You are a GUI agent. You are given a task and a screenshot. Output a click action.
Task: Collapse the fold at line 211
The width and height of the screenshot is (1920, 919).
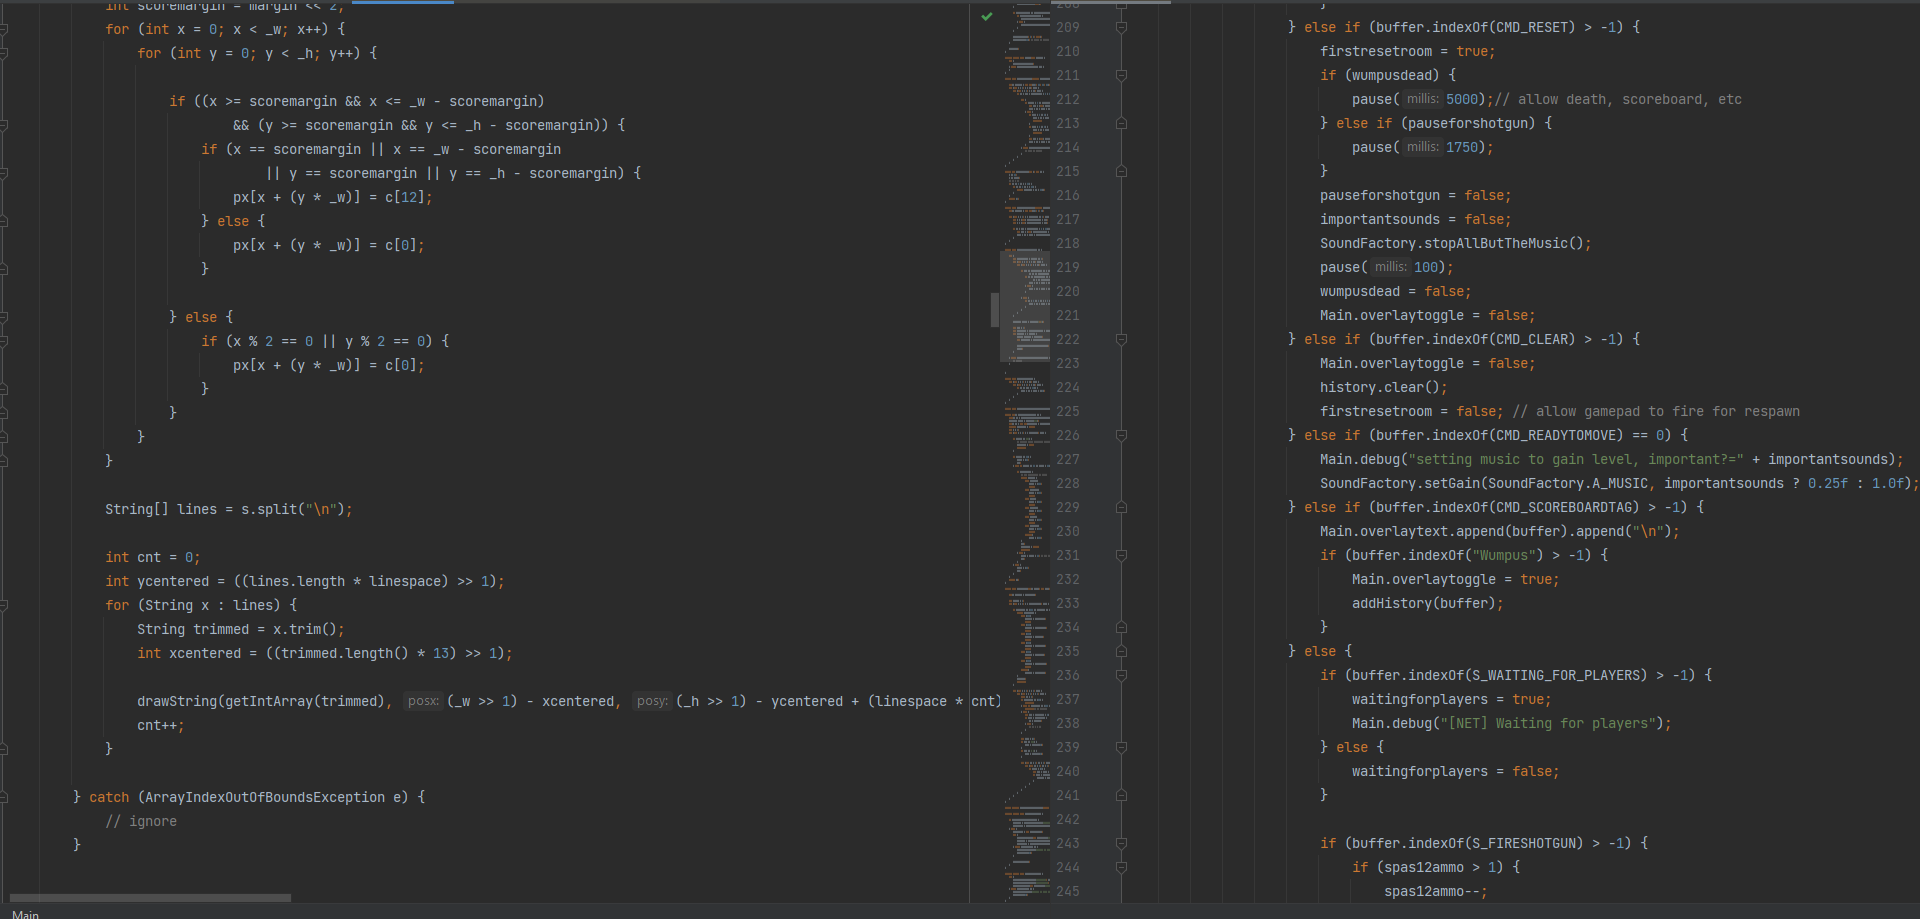click(x=1121, y=76)
